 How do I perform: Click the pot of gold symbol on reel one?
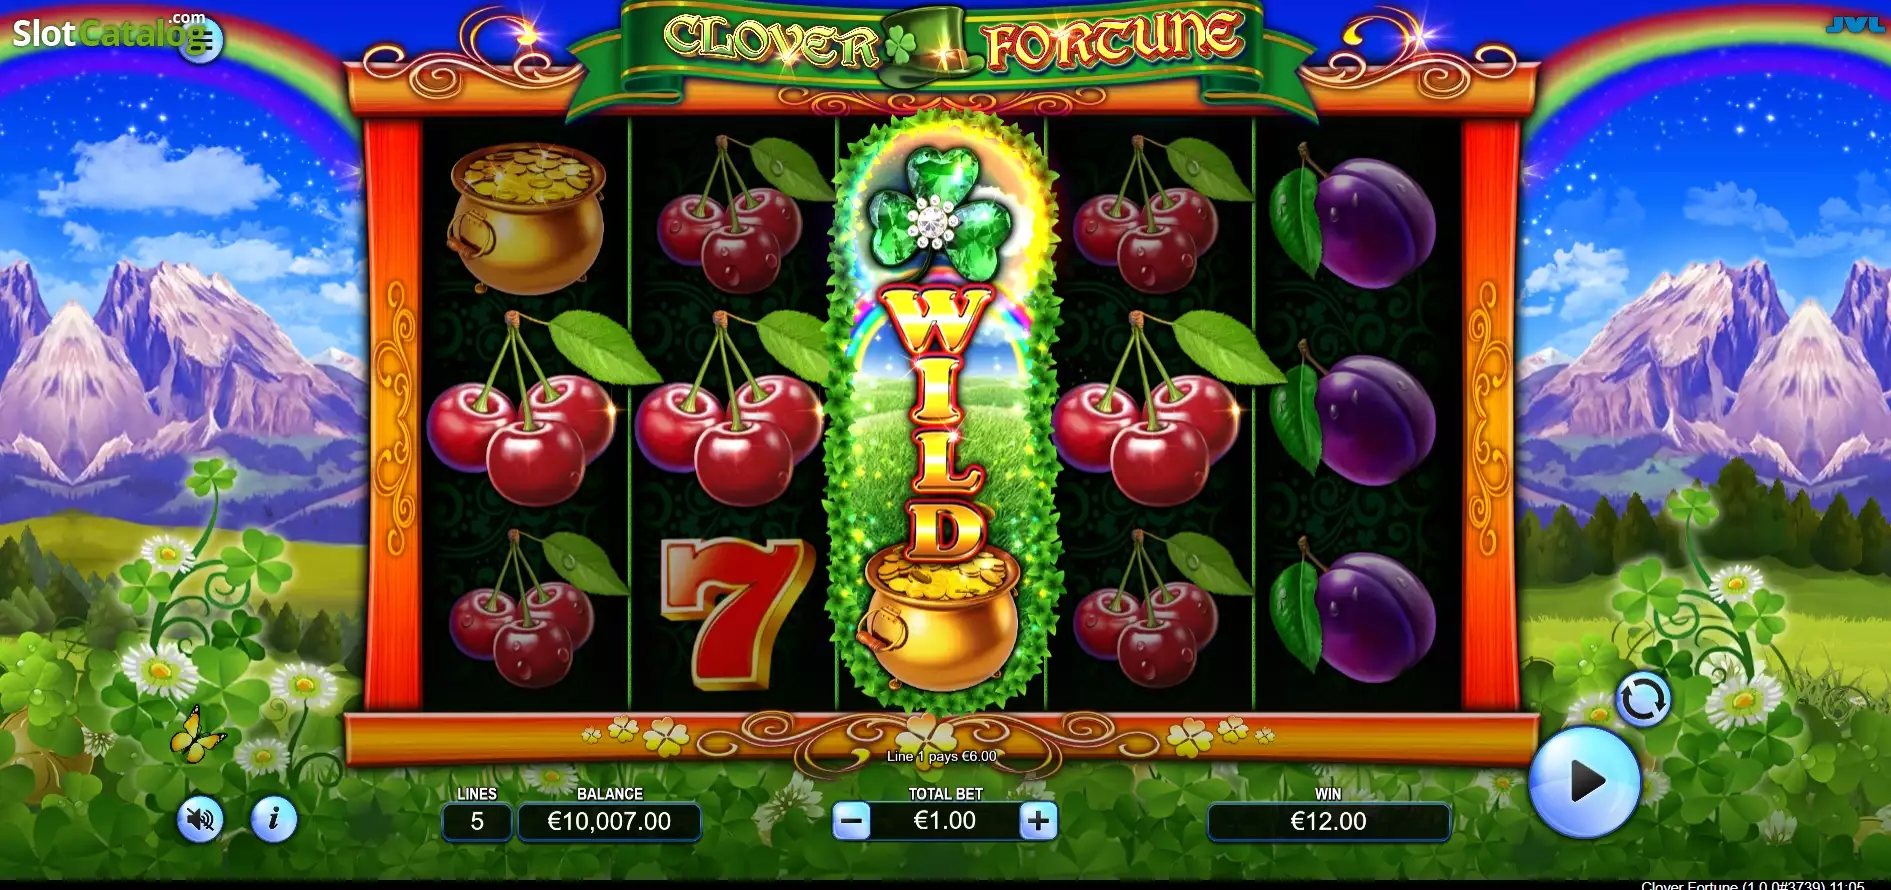coord(526,218)
